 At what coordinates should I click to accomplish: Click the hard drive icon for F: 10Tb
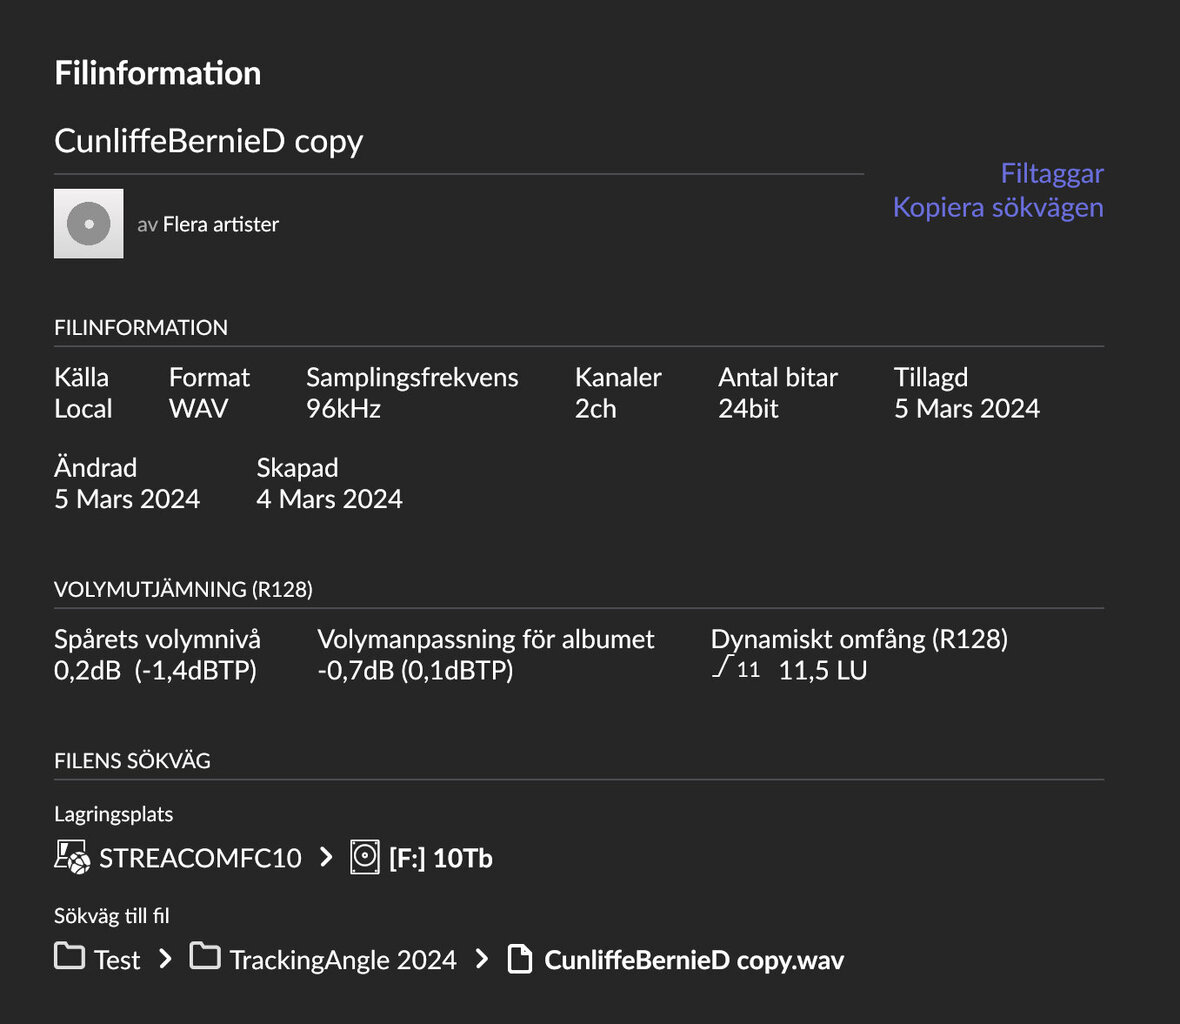(x=365, y=857)
